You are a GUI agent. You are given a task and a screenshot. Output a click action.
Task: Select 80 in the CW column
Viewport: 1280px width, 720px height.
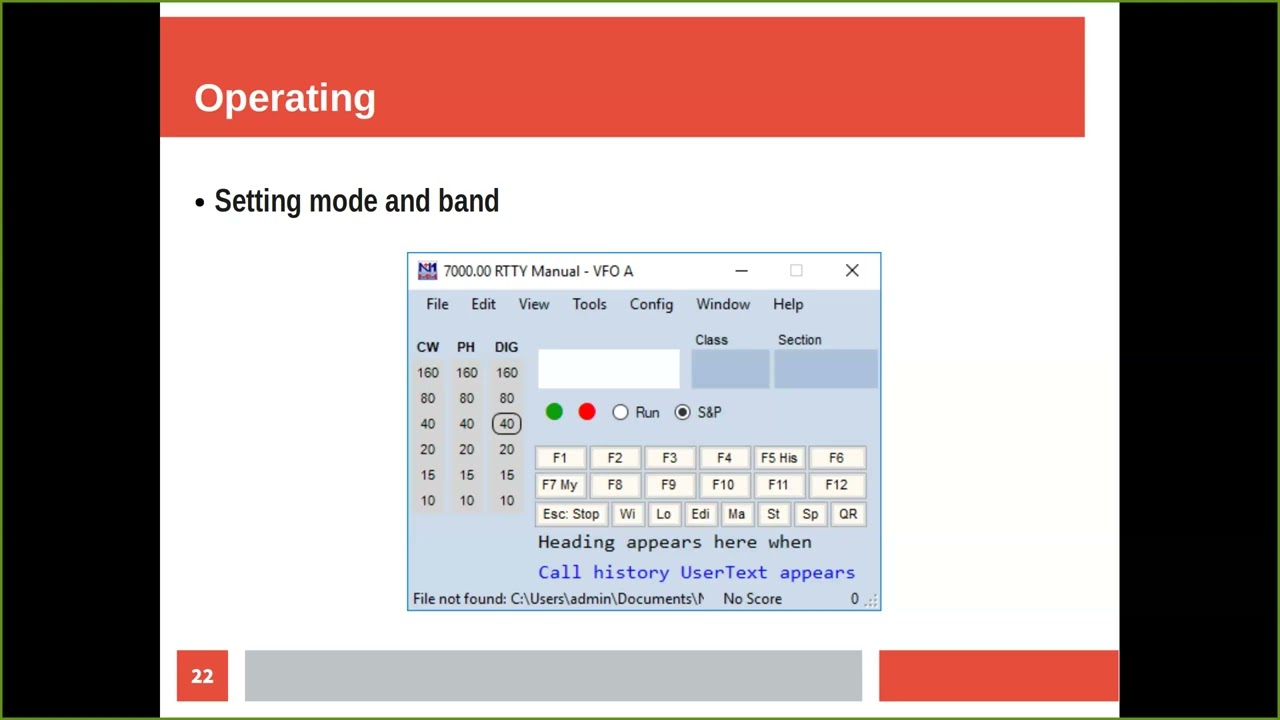tap(428, 398)
